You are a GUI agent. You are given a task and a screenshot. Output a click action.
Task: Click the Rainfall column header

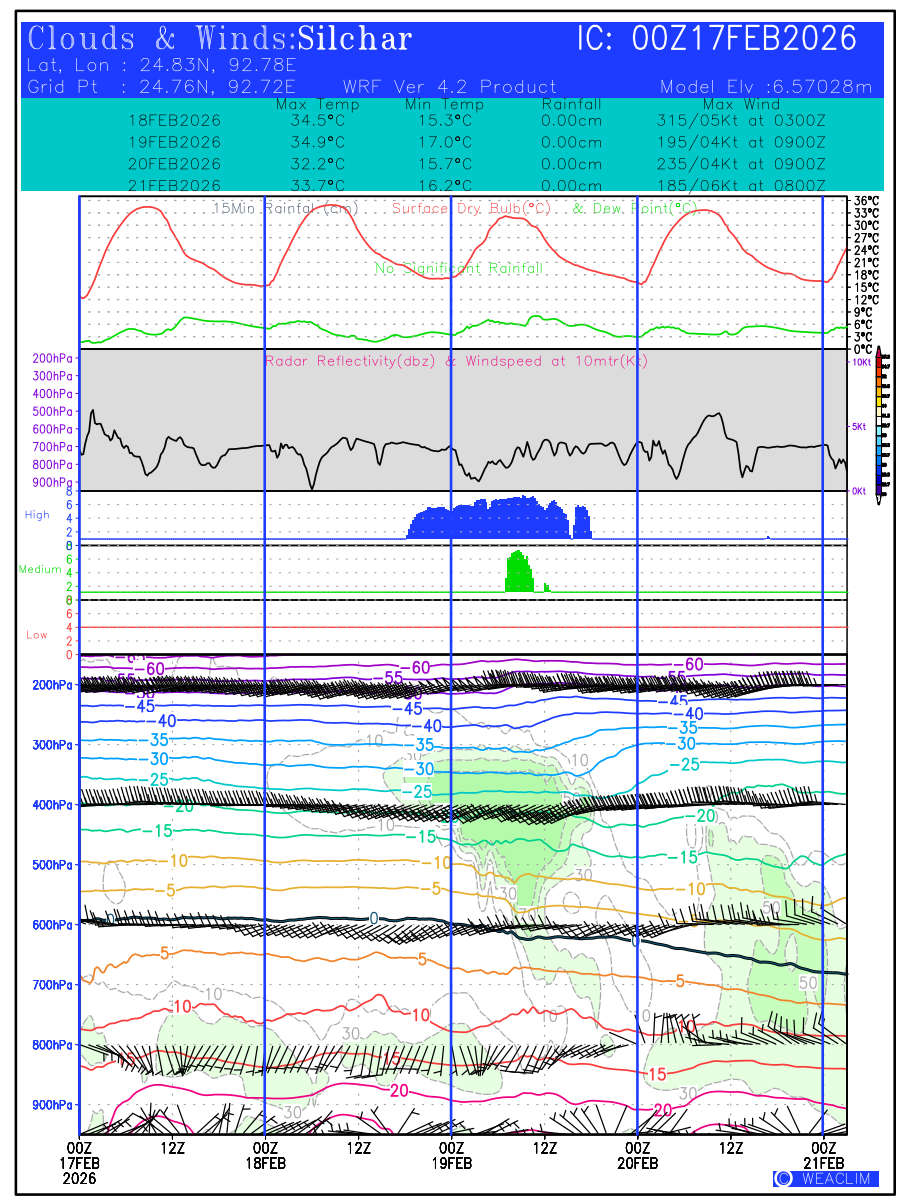click(x=571, y=105)
